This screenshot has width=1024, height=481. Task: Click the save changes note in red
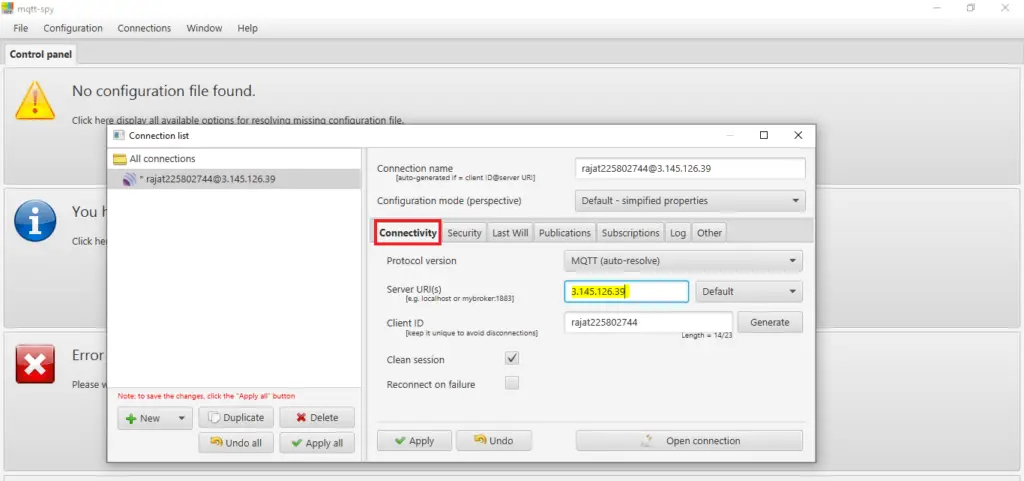pyautogui.click(x=206, y=396)
